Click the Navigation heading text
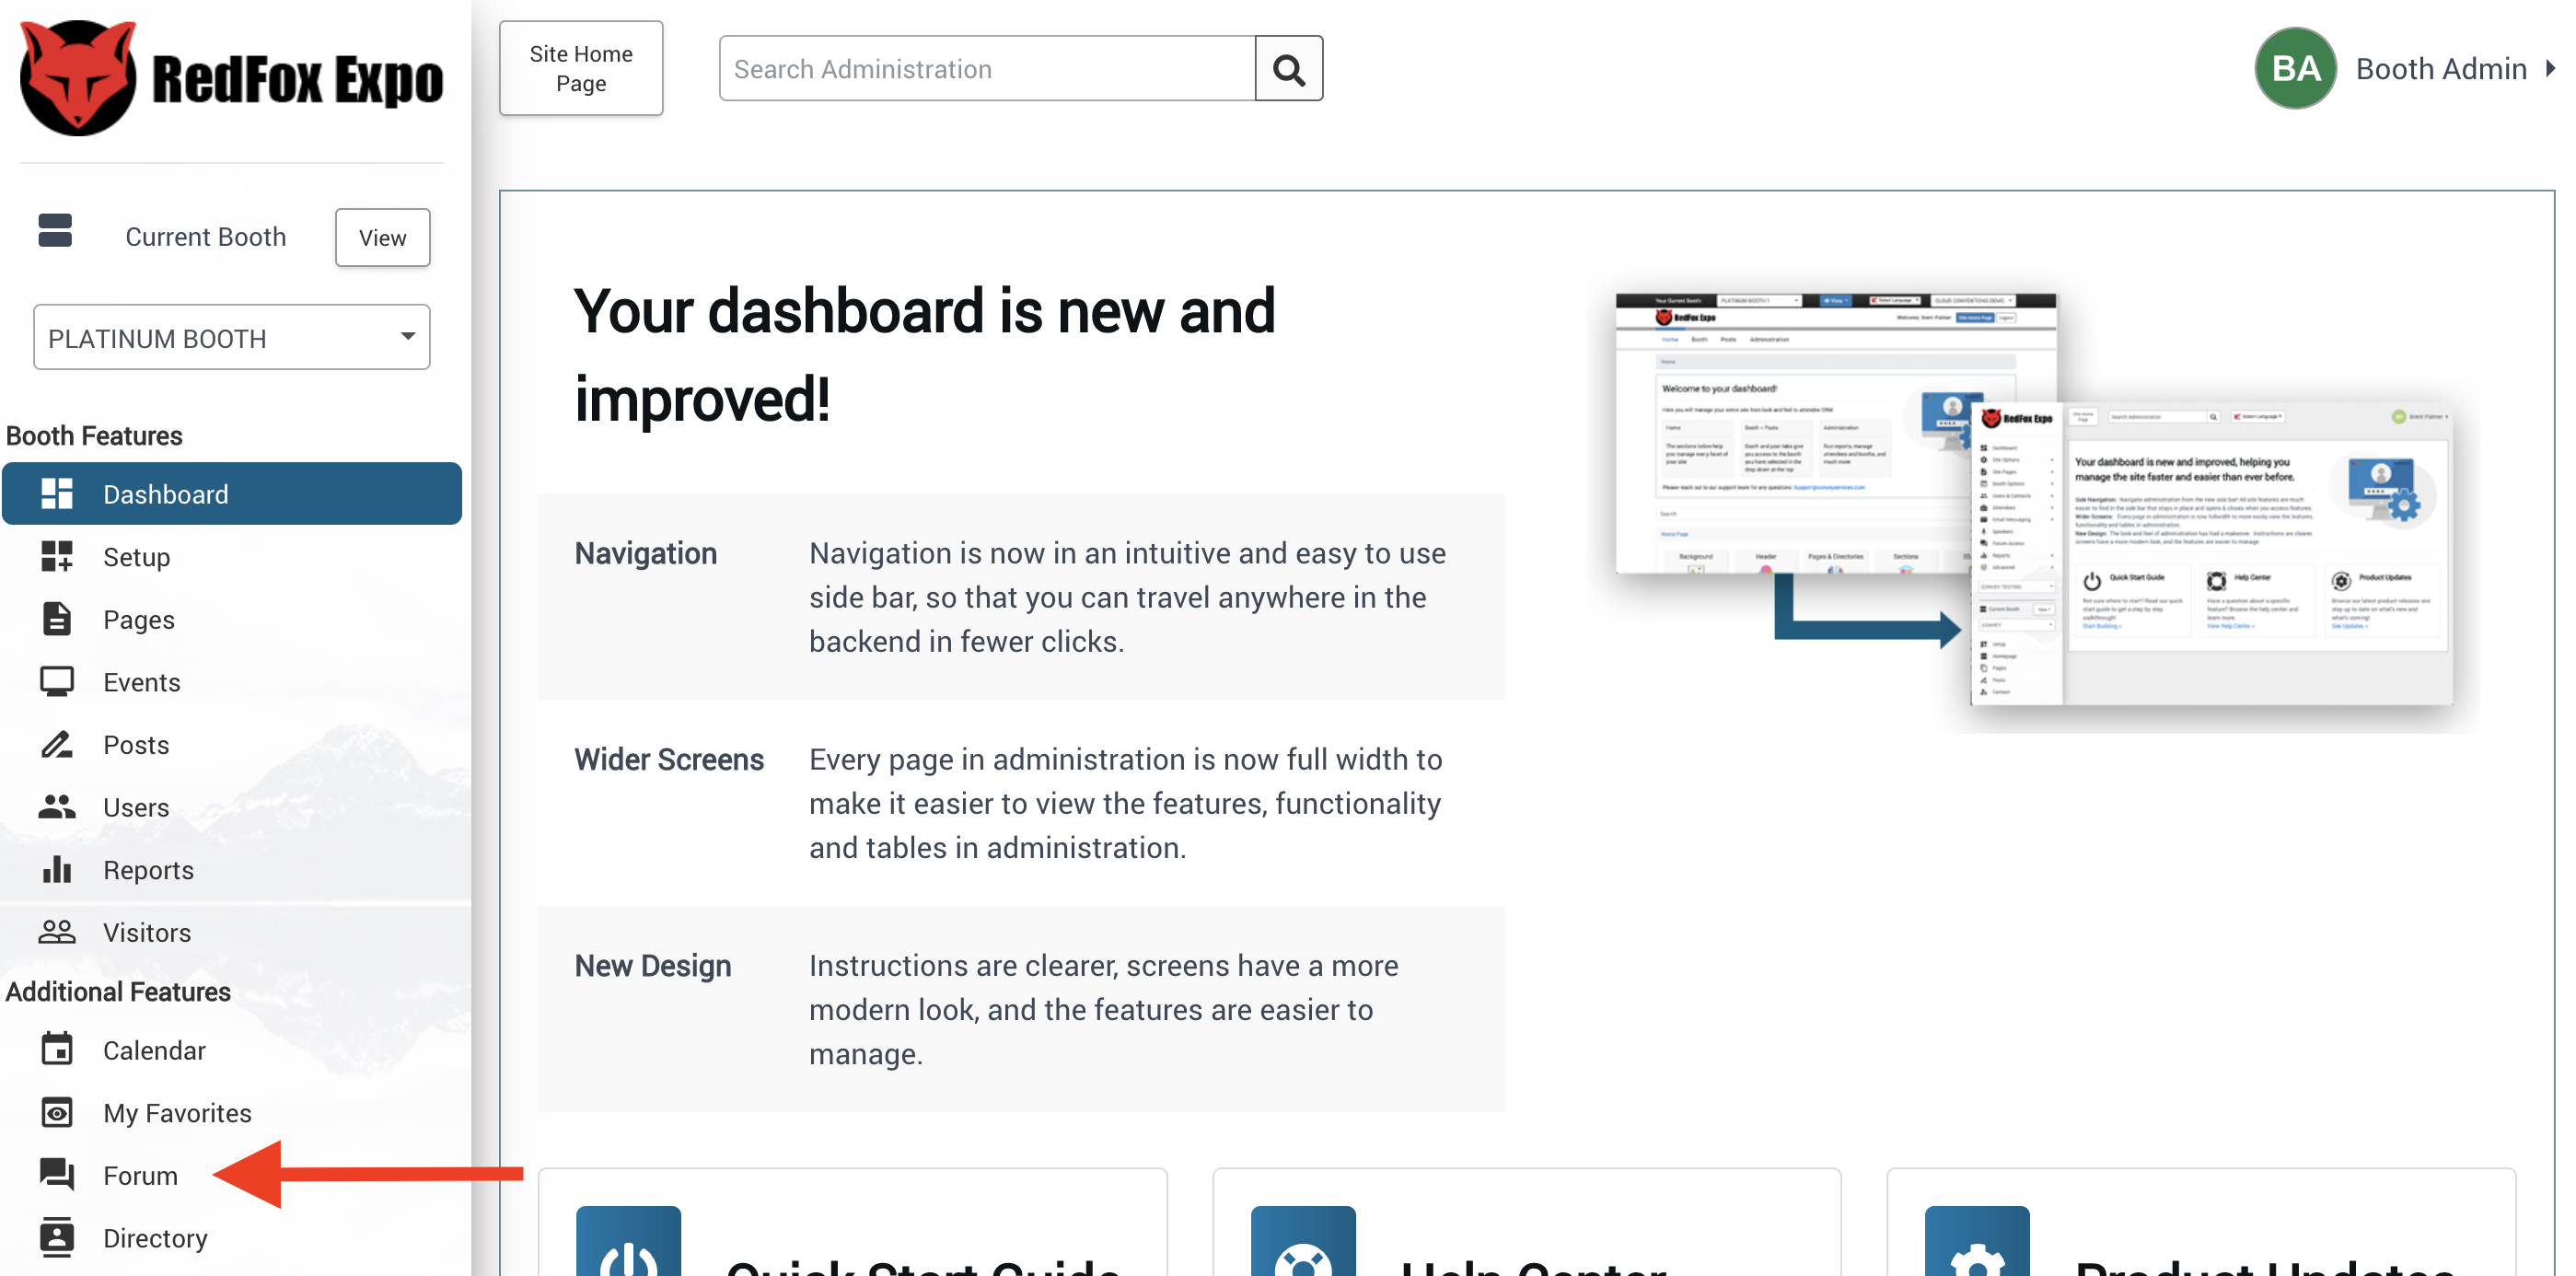This screenshot has width=2576, height=1276. (645, 553)
